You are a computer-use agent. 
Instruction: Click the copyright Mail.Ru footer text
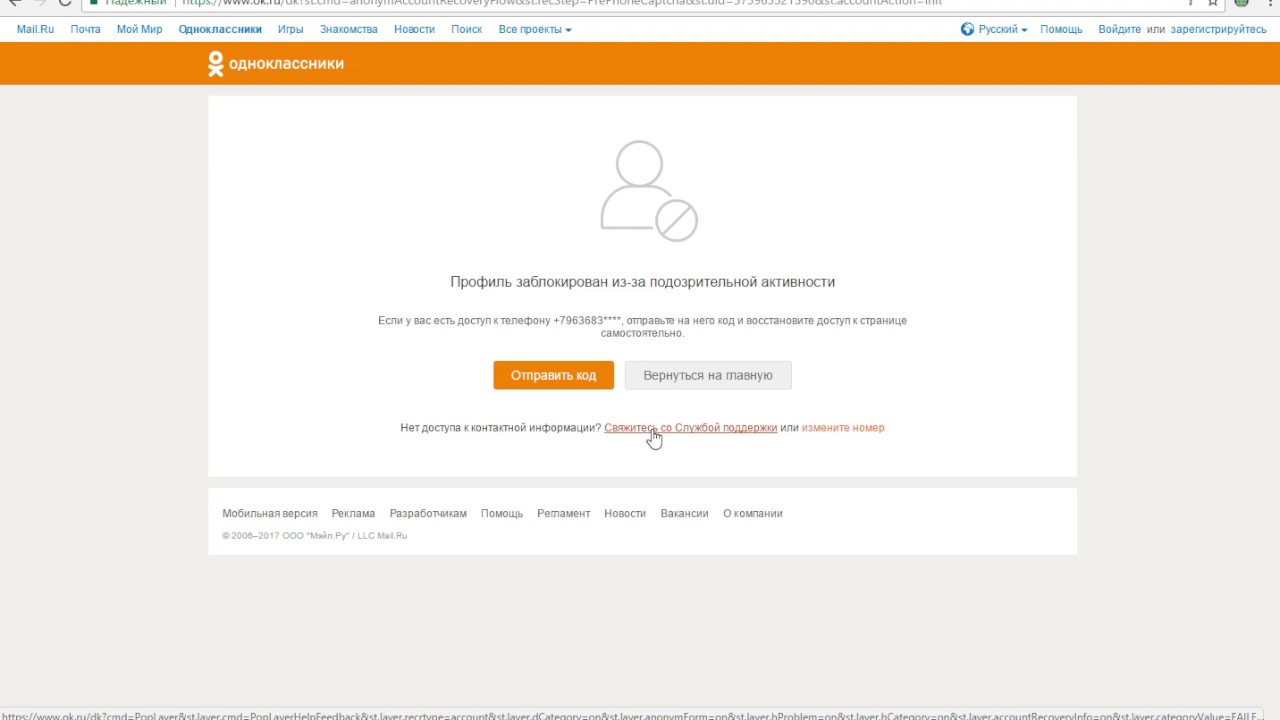(315, 536)
